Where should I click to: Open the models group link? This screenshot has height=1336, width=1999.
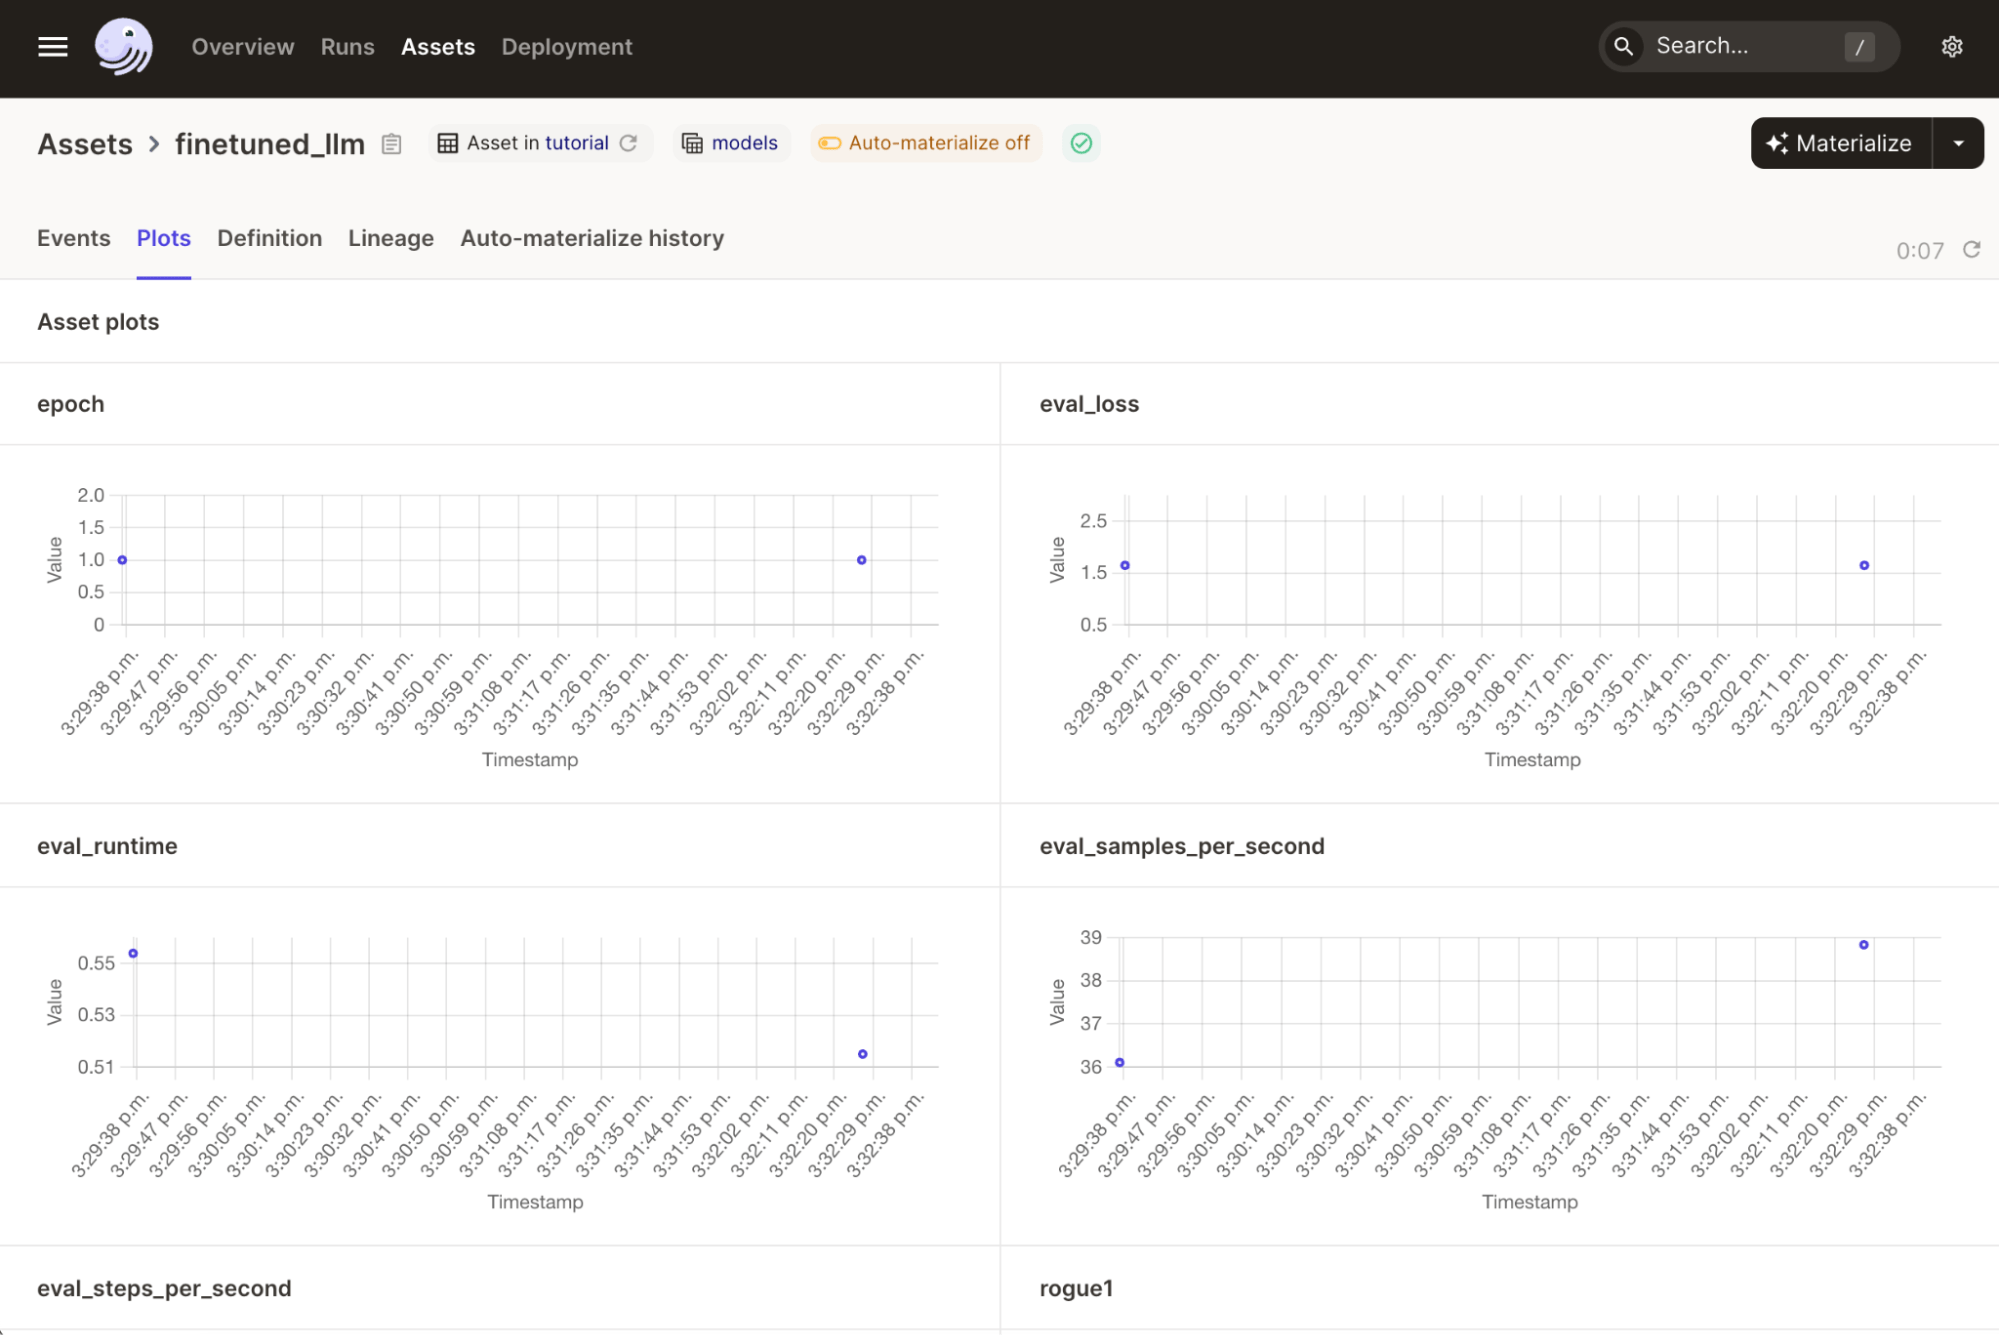point(744,143)
